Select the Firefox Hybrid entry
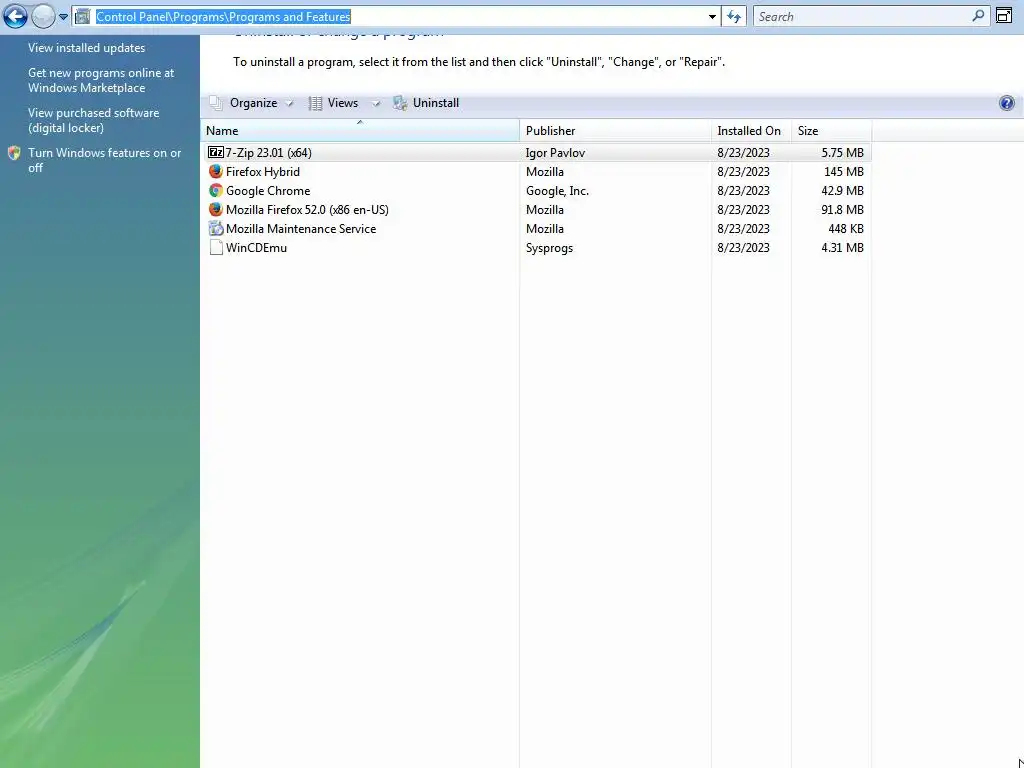This screenshot has height=768, width=1024. point(536,172)
